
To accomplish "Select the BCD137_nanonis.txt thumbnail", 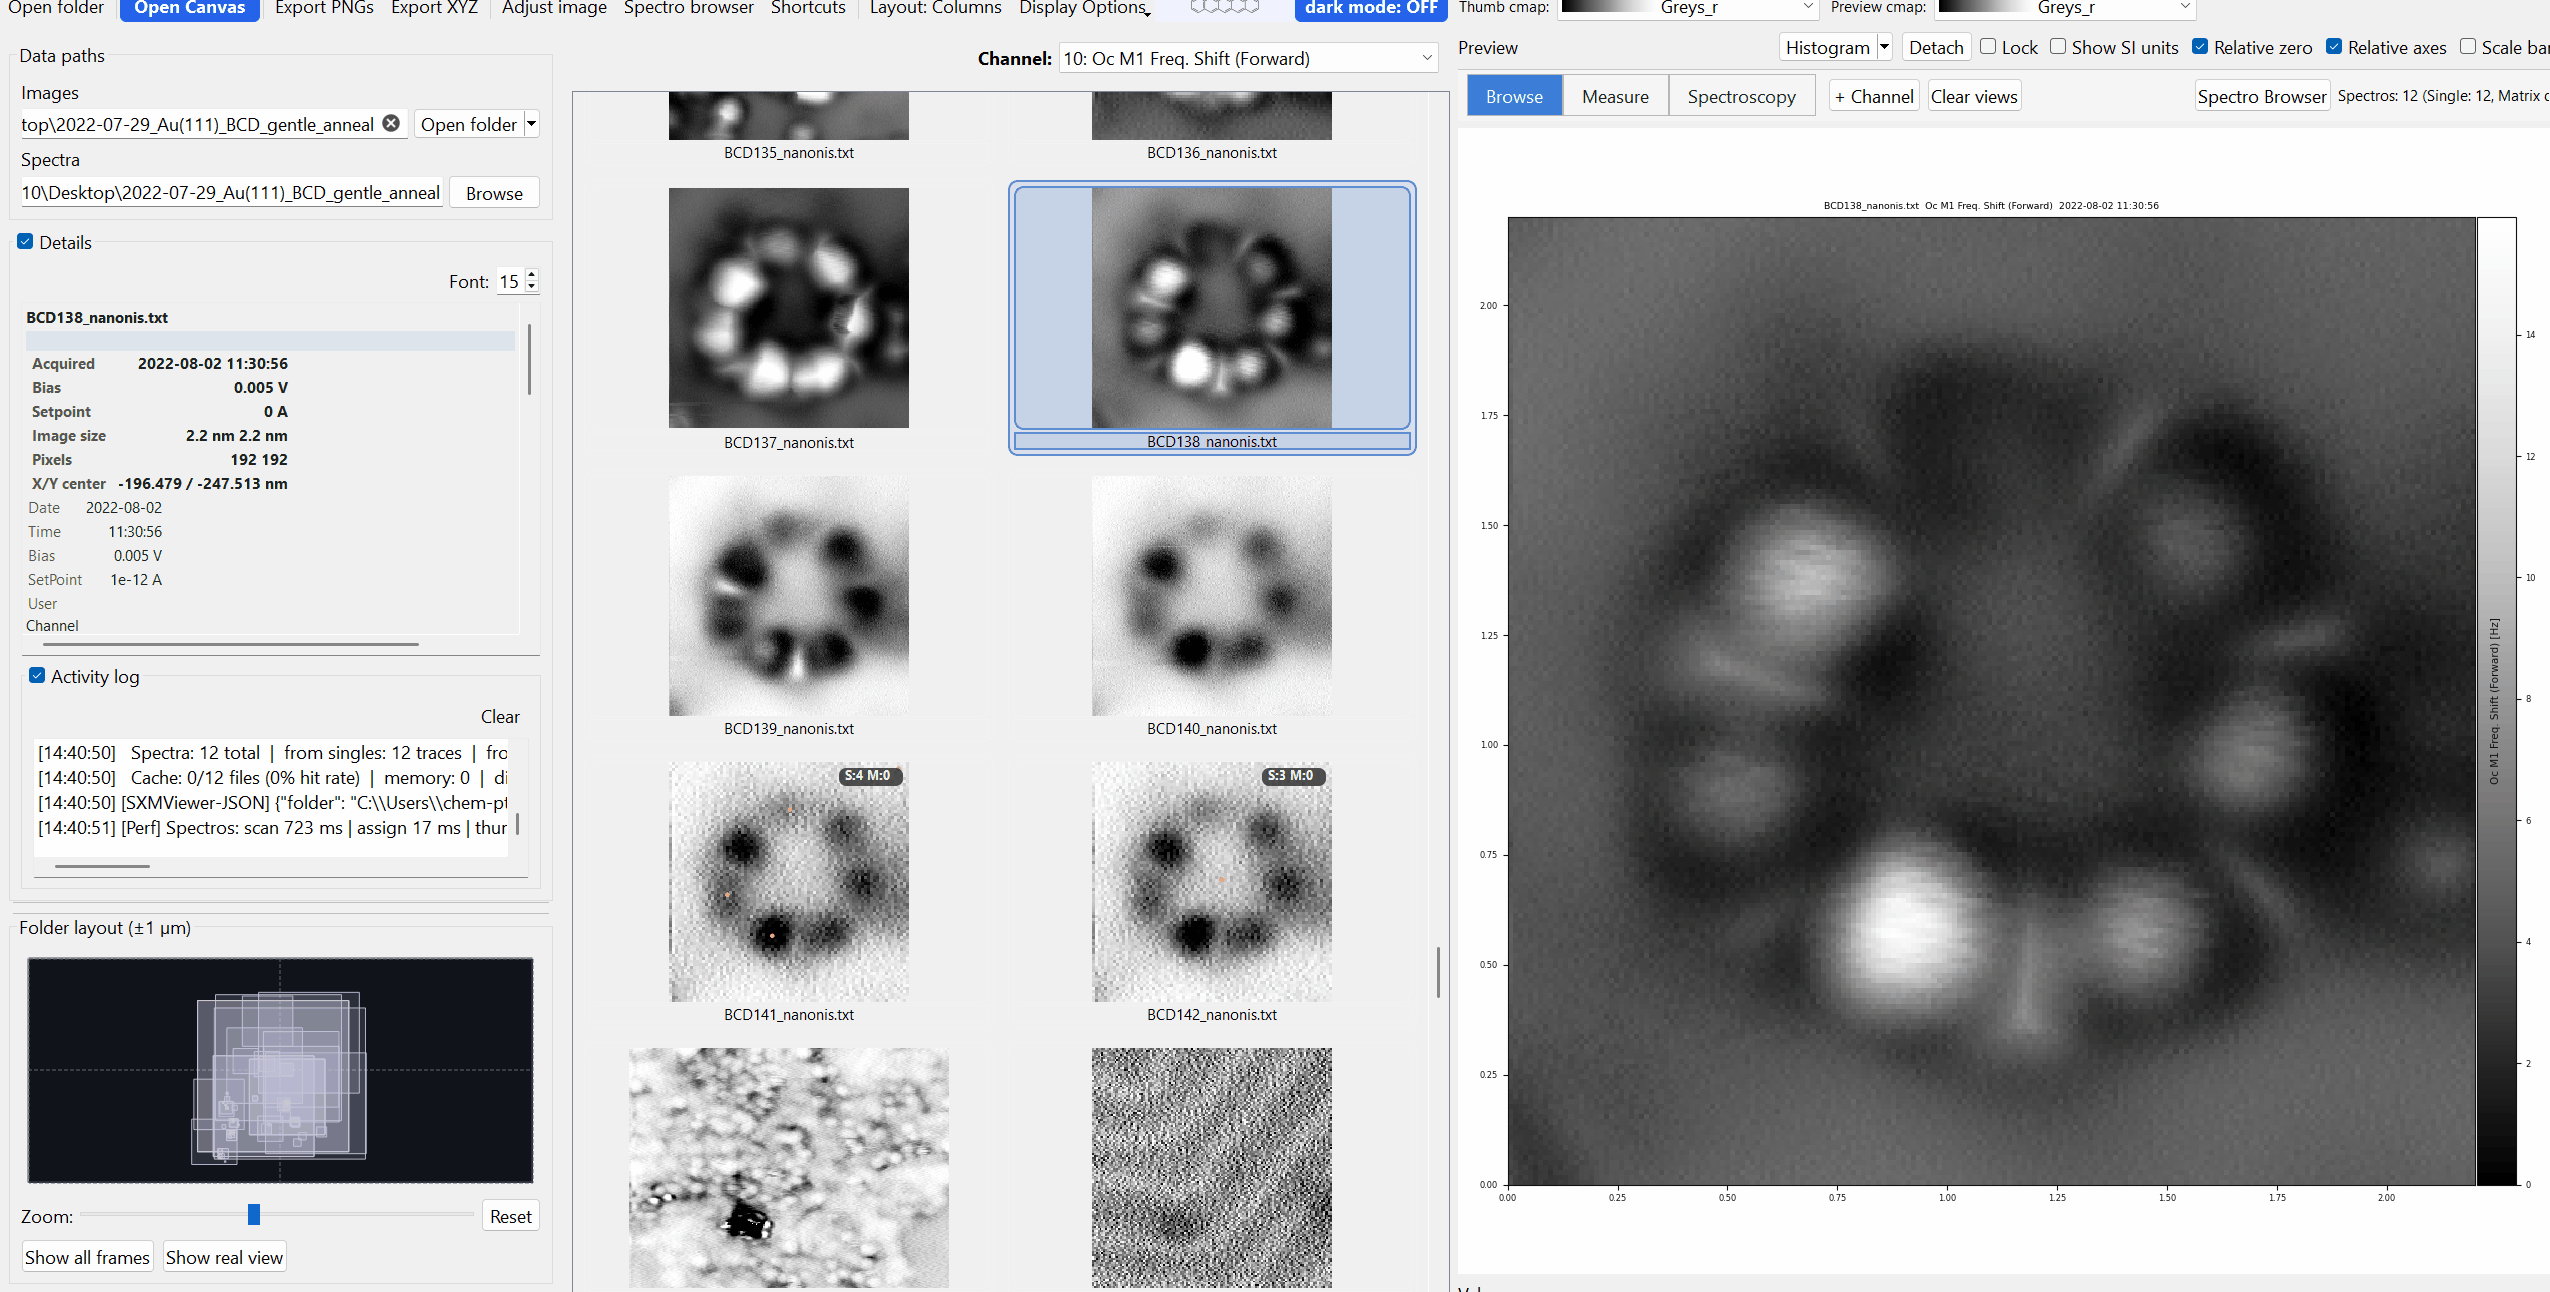I will (788, 308).
